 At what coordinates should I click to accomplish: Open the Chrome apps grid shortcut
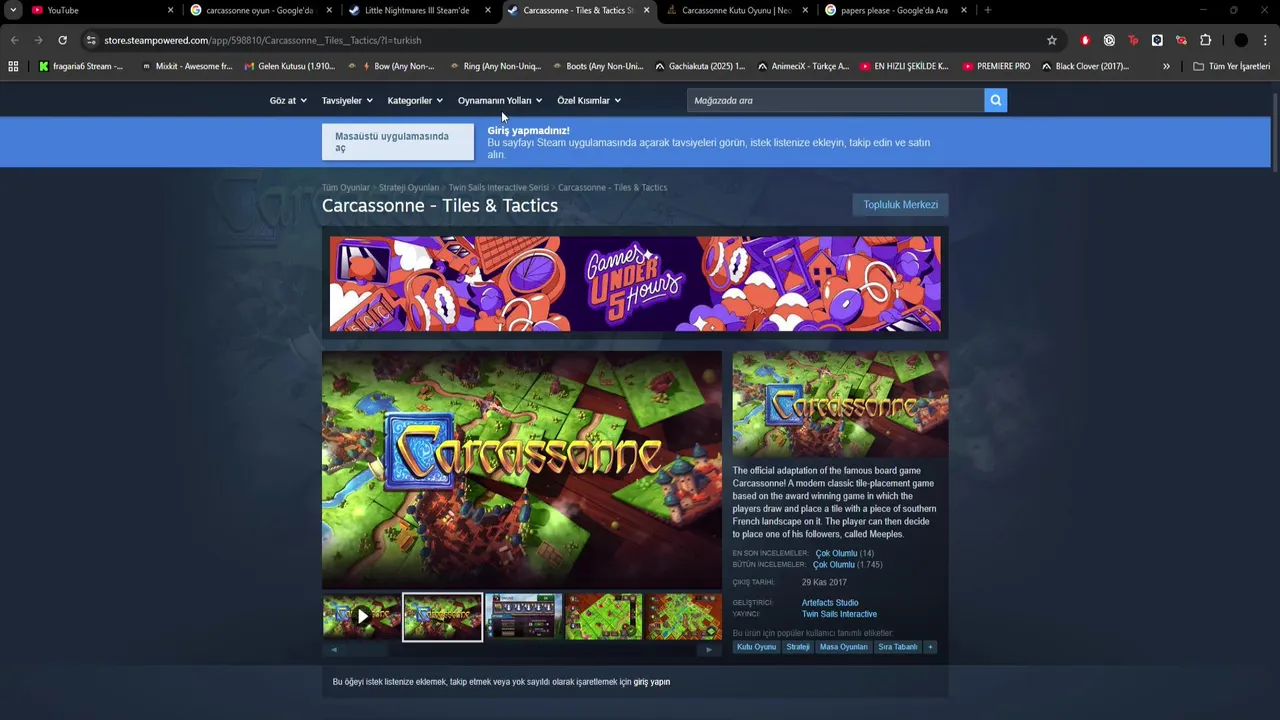click(x=13, y=66)
